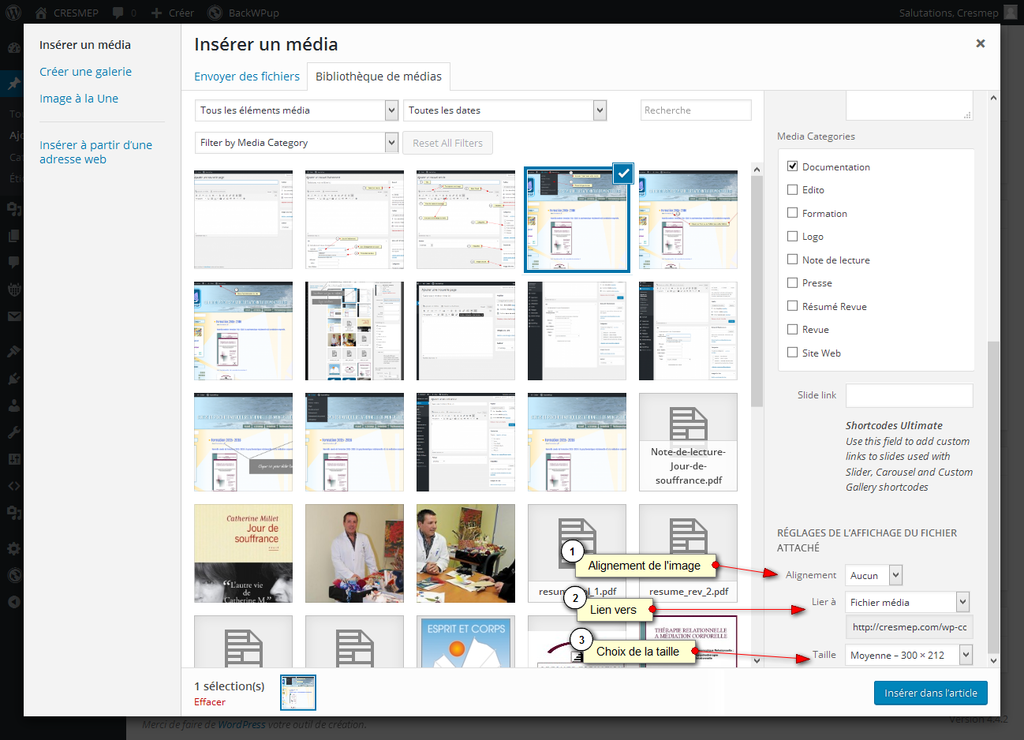Image resolution: width=1024 pixels, height=740 pixels.
Task: Check the Note de lecture category
Action: click(792, 259)
